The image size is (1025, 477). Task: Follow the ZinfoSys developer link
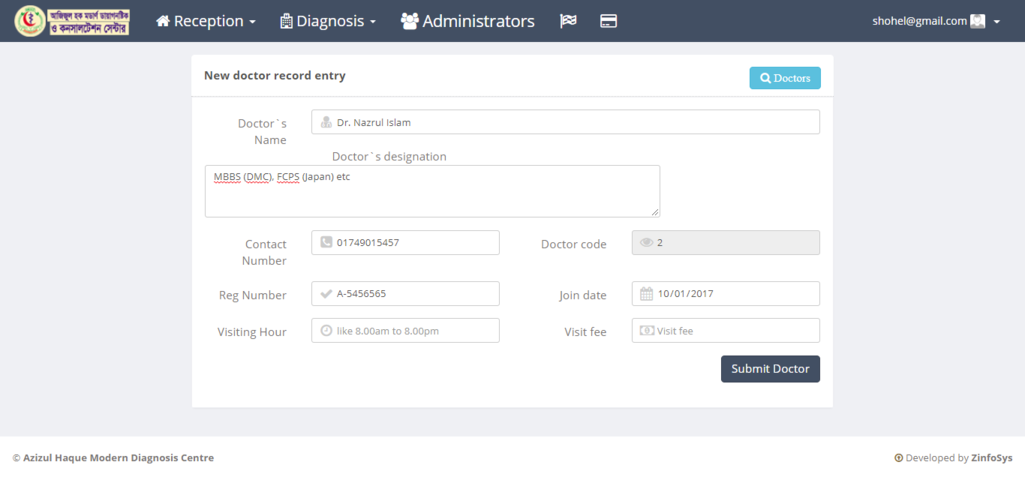(991, 458)
